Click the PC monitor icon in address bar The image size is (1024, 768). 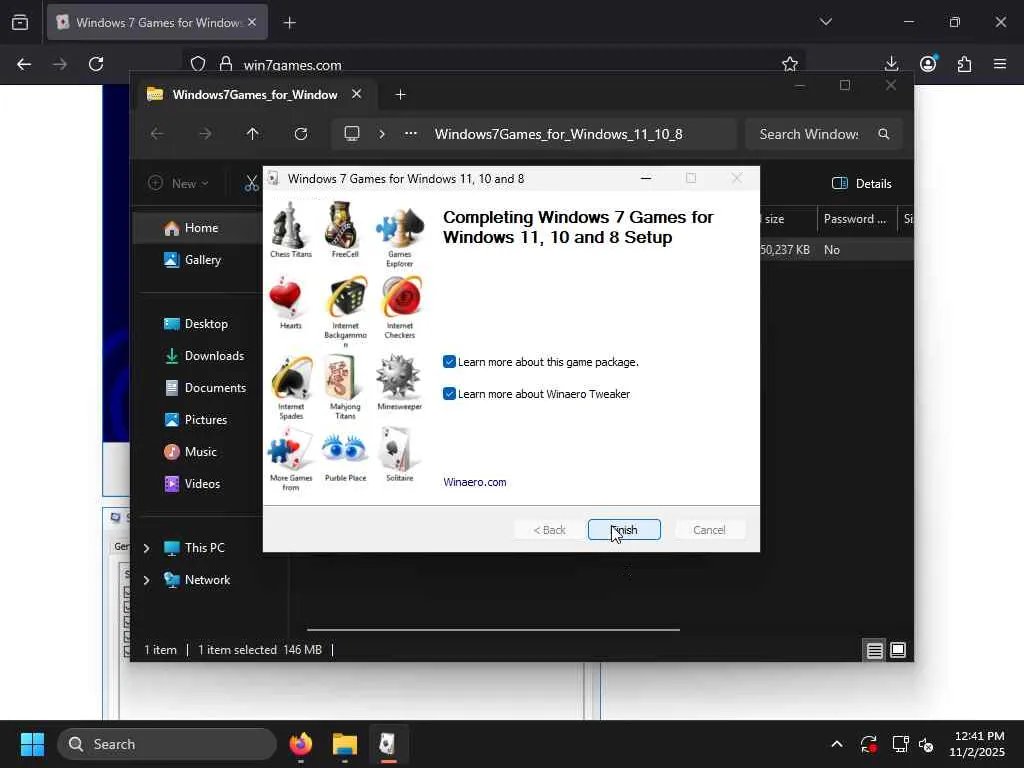(x=352, y=134)
